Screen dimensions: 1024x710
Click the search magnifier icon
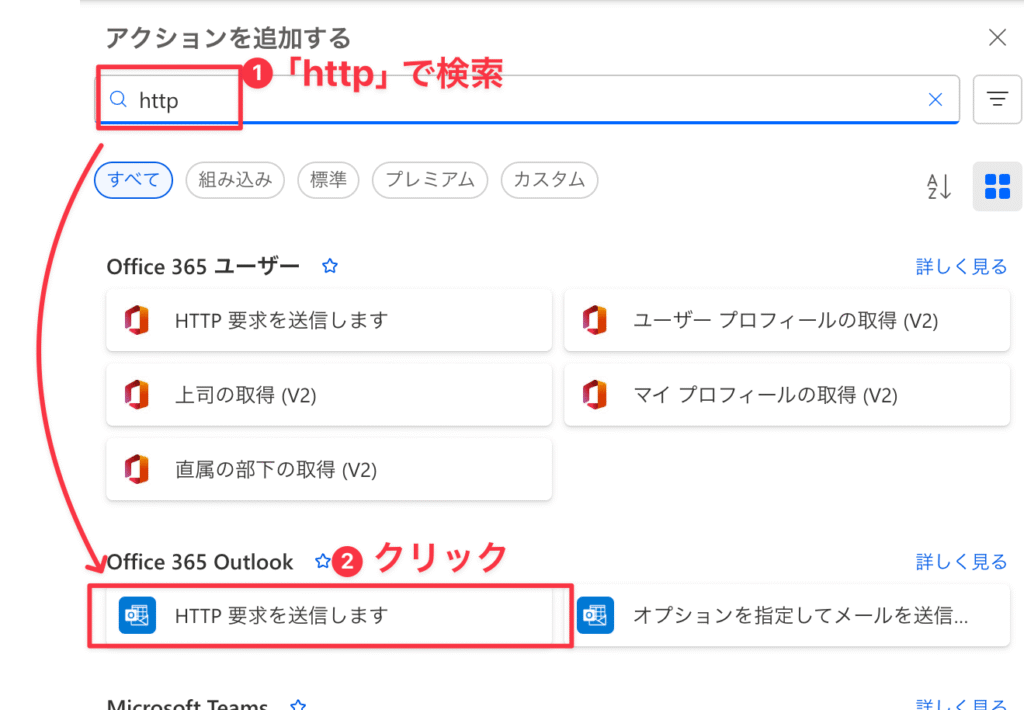click(x=118, y=100)
